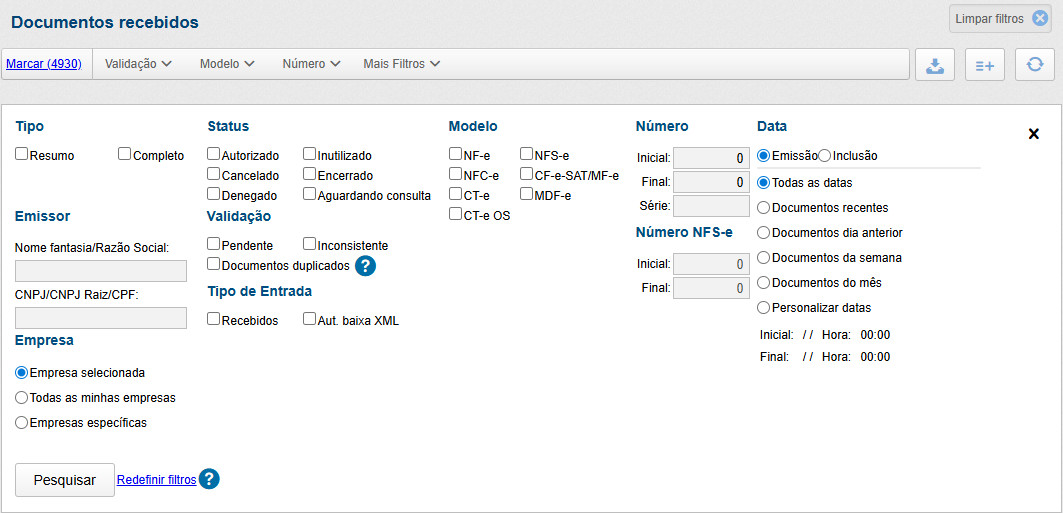Click the add columns list icon
Image resolution: width=1063 pixels, height=513 pixels.
(985, 65)
